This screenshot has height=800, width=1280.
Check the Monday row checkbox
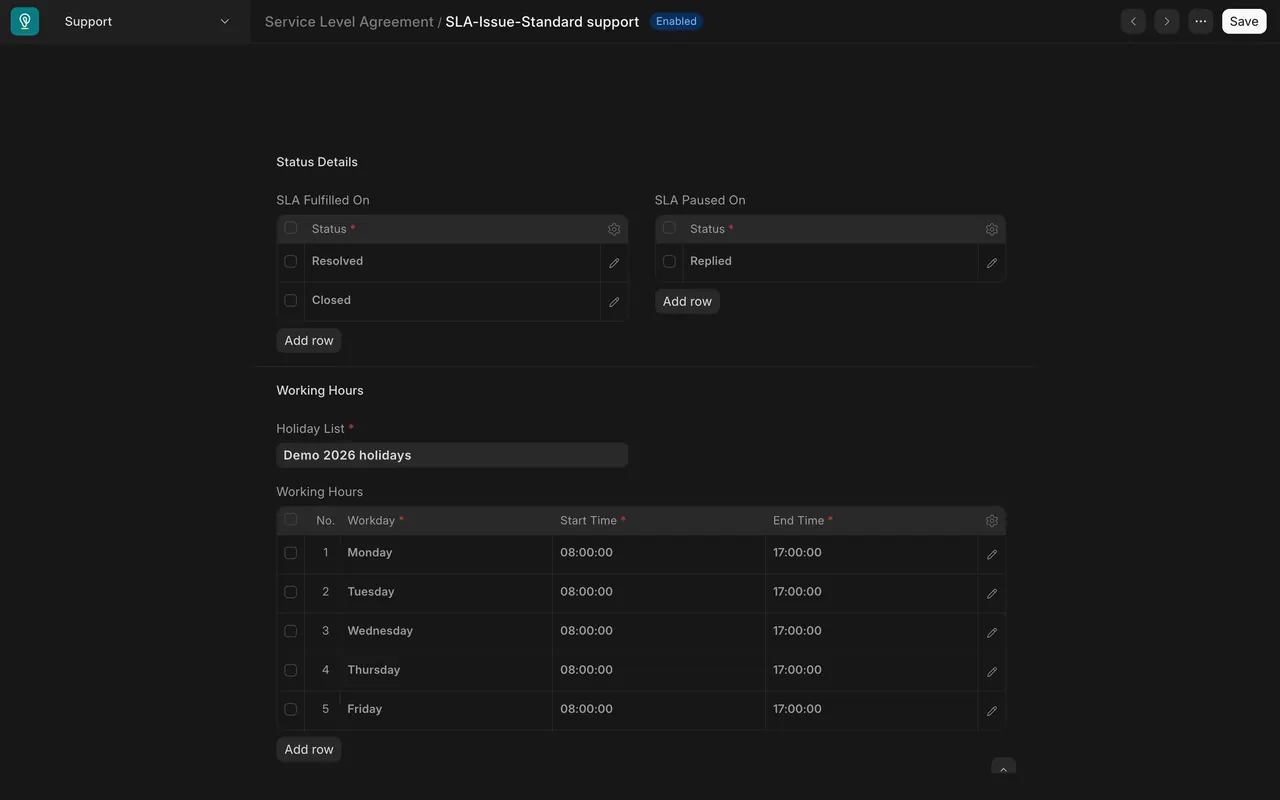291,553
